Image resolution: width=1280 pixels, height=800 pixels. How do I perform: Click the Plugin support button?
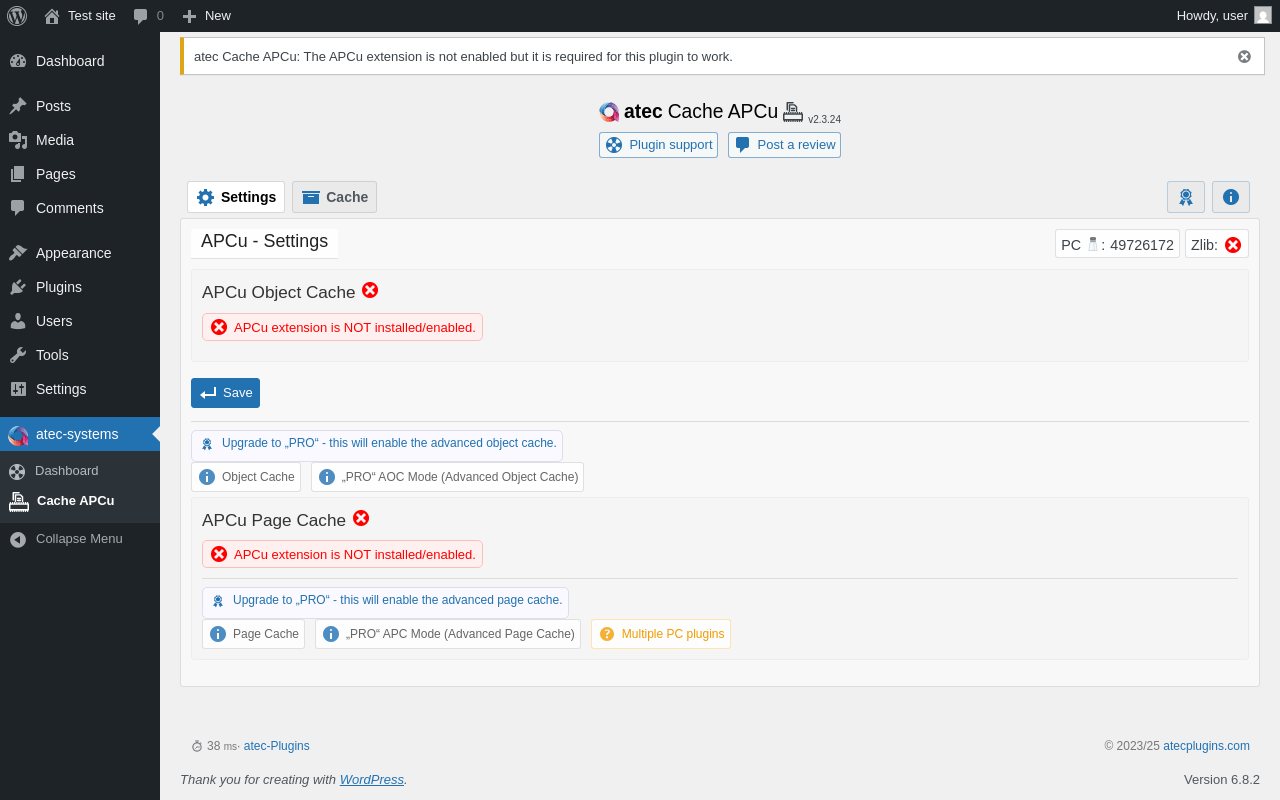click(658, 145)
